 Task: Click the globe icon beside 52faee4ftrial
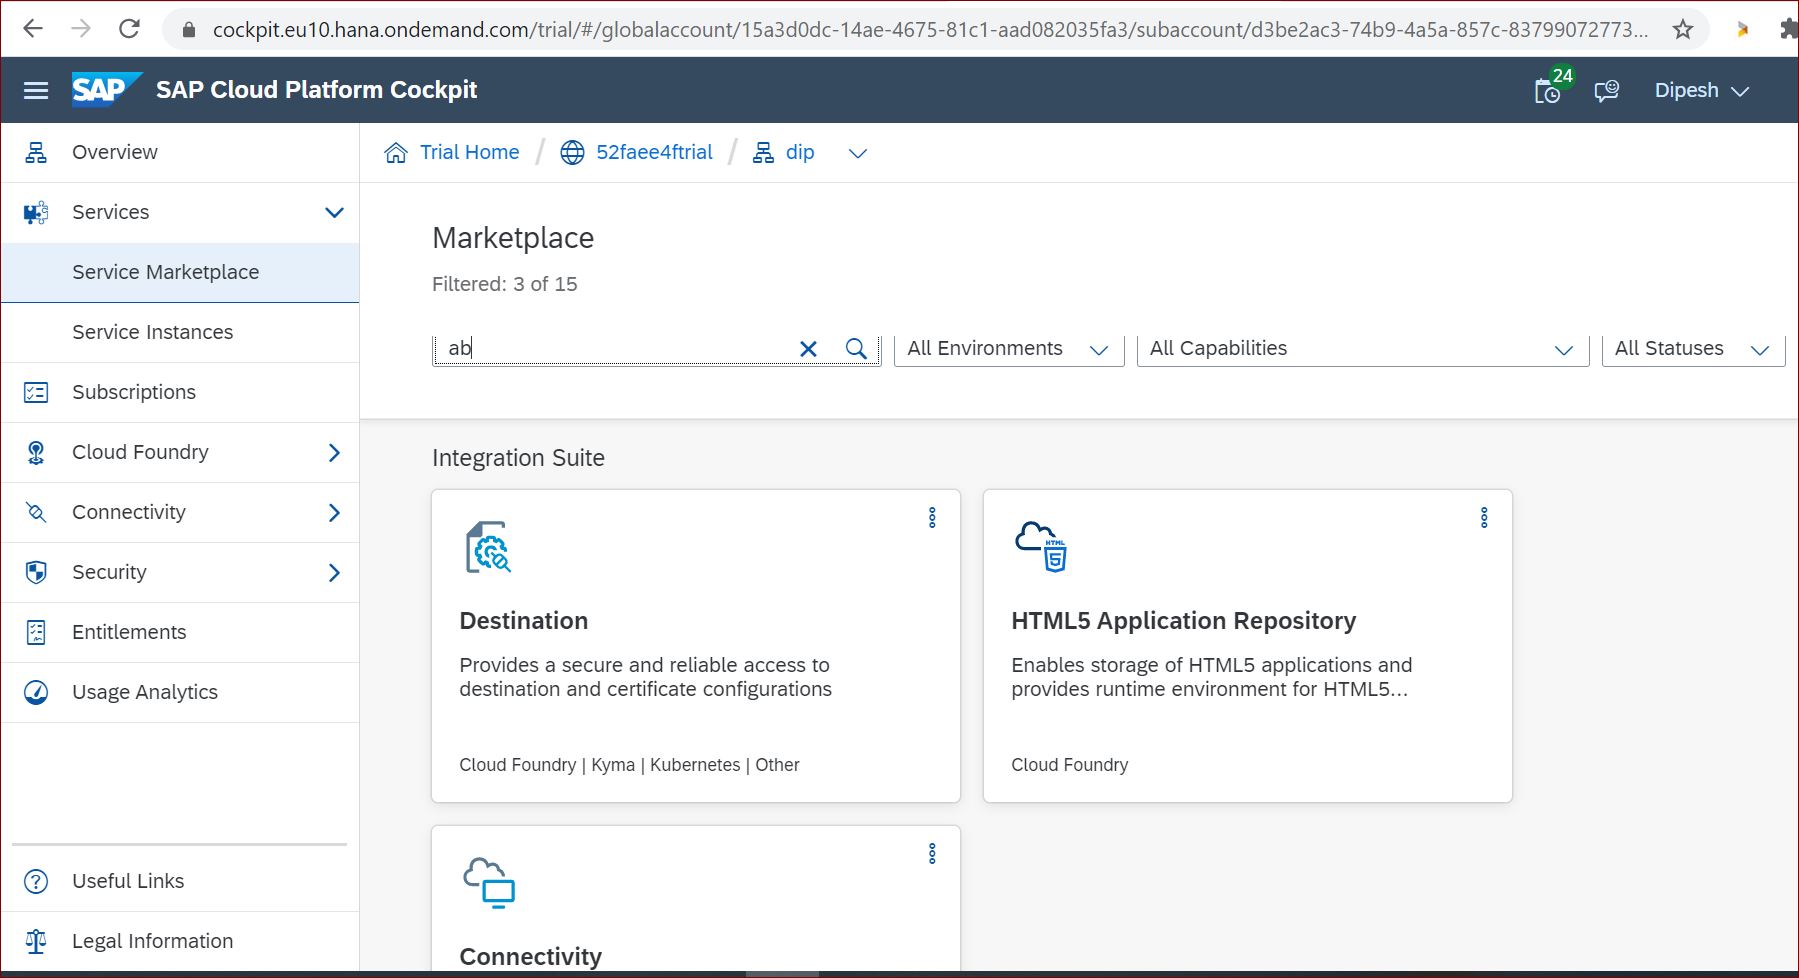point(570,152)
